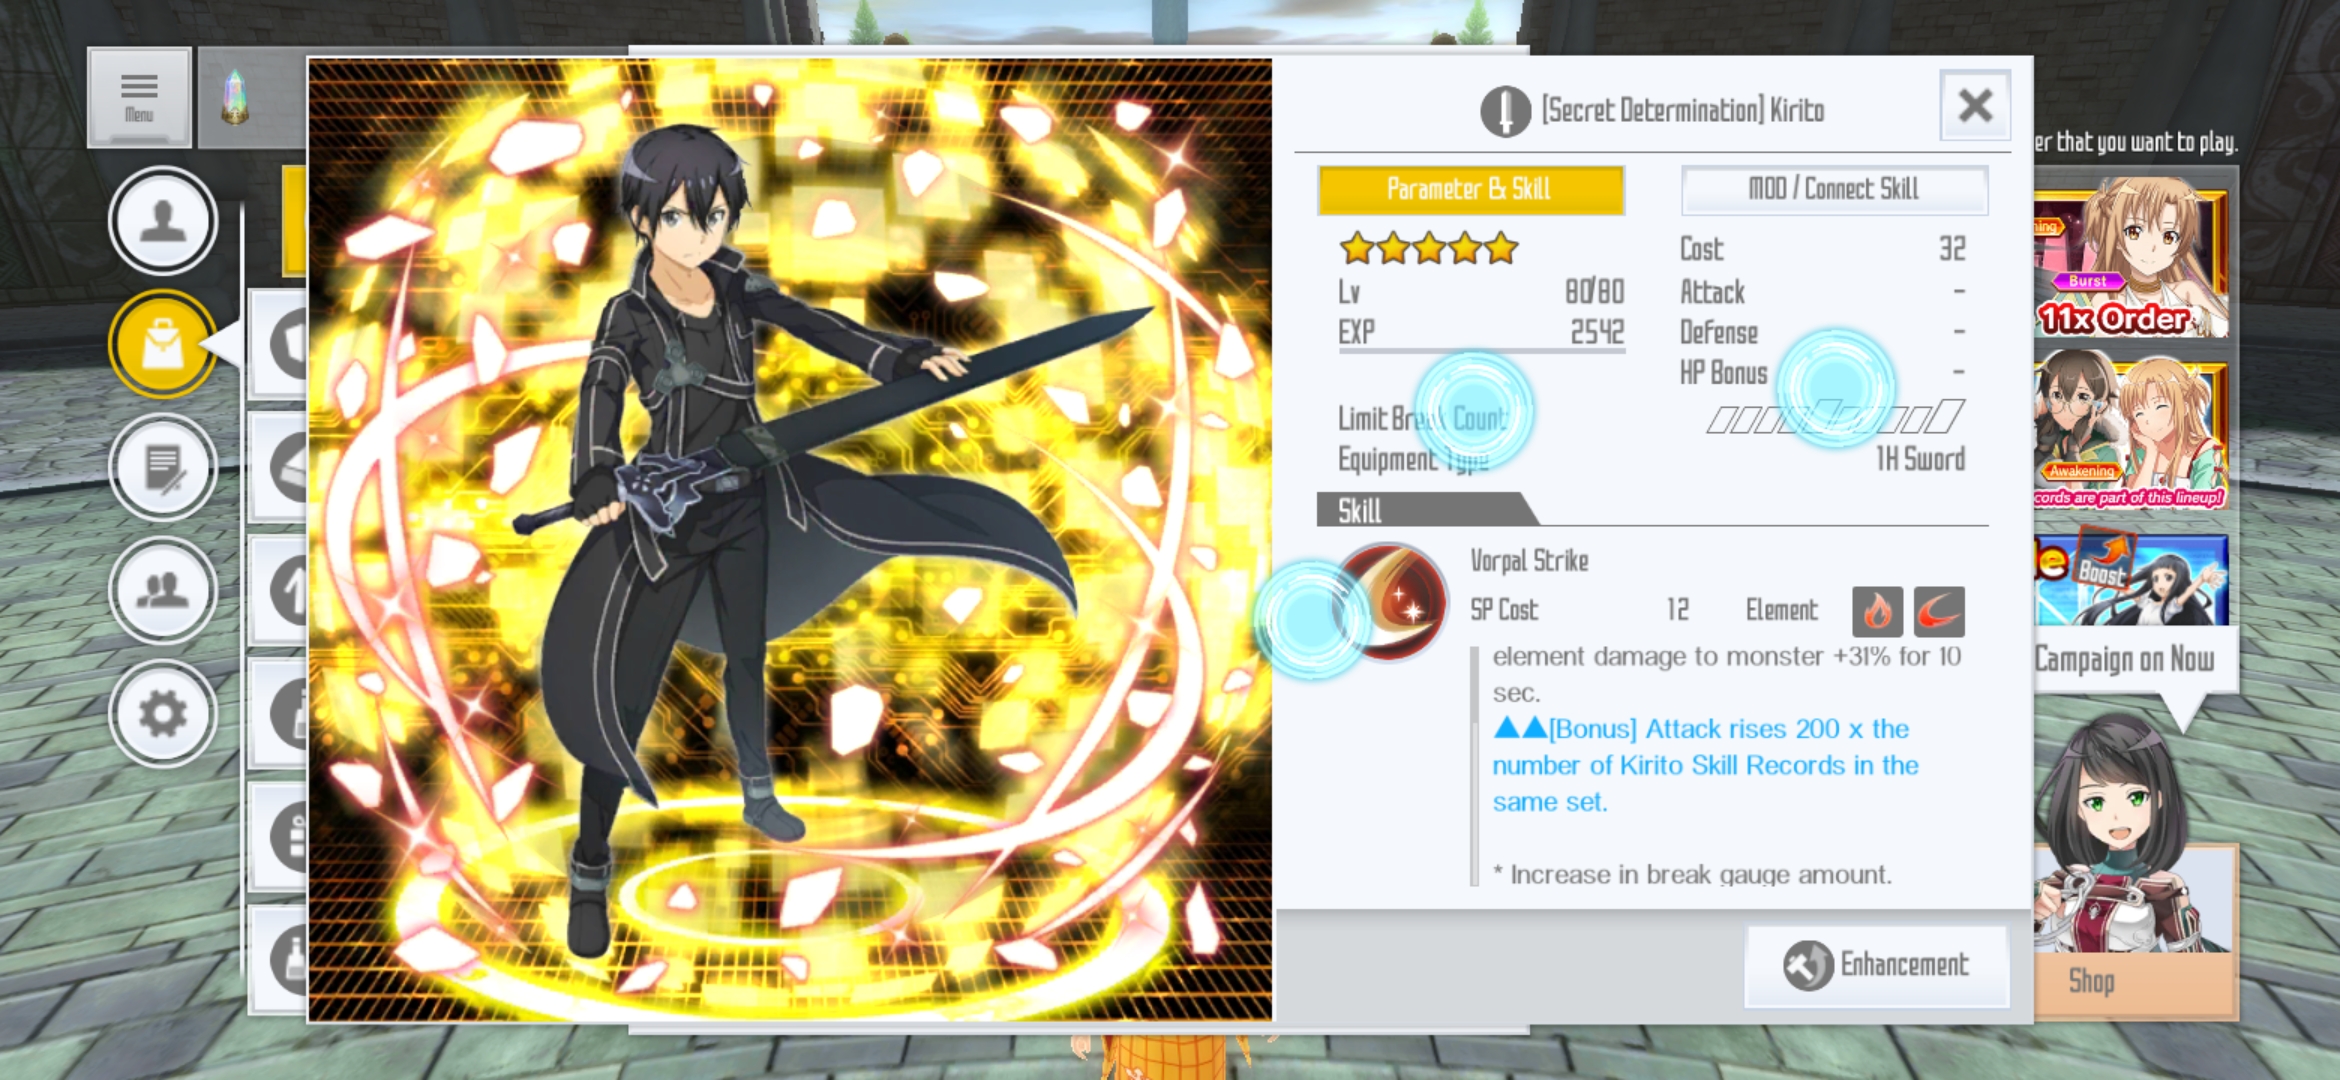2340x1080 pixels.
Task: Open the settings gear sidebar icon
Action: coord(163,713)
